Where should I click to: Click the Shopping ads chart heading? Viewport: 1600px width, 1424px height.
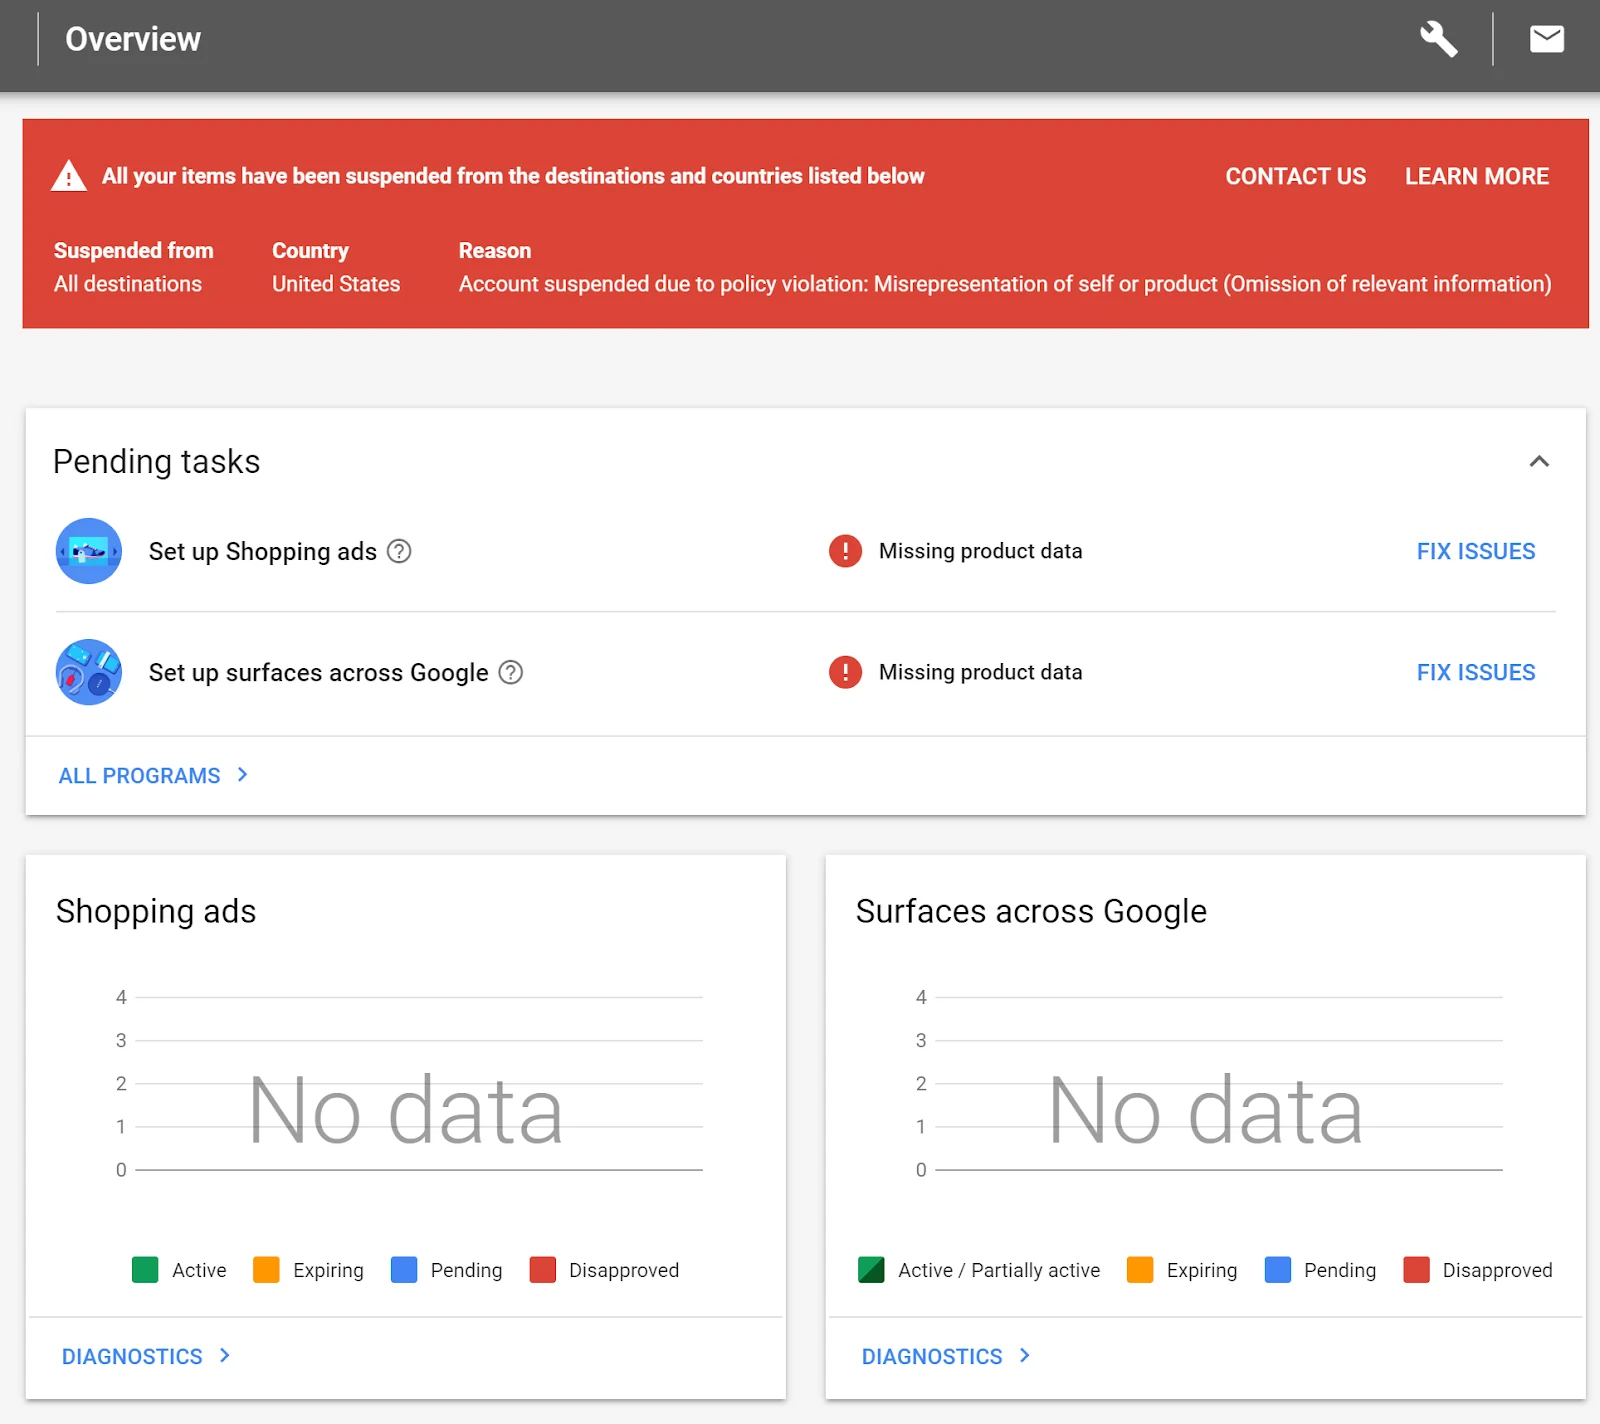click(x=156, y=911)
